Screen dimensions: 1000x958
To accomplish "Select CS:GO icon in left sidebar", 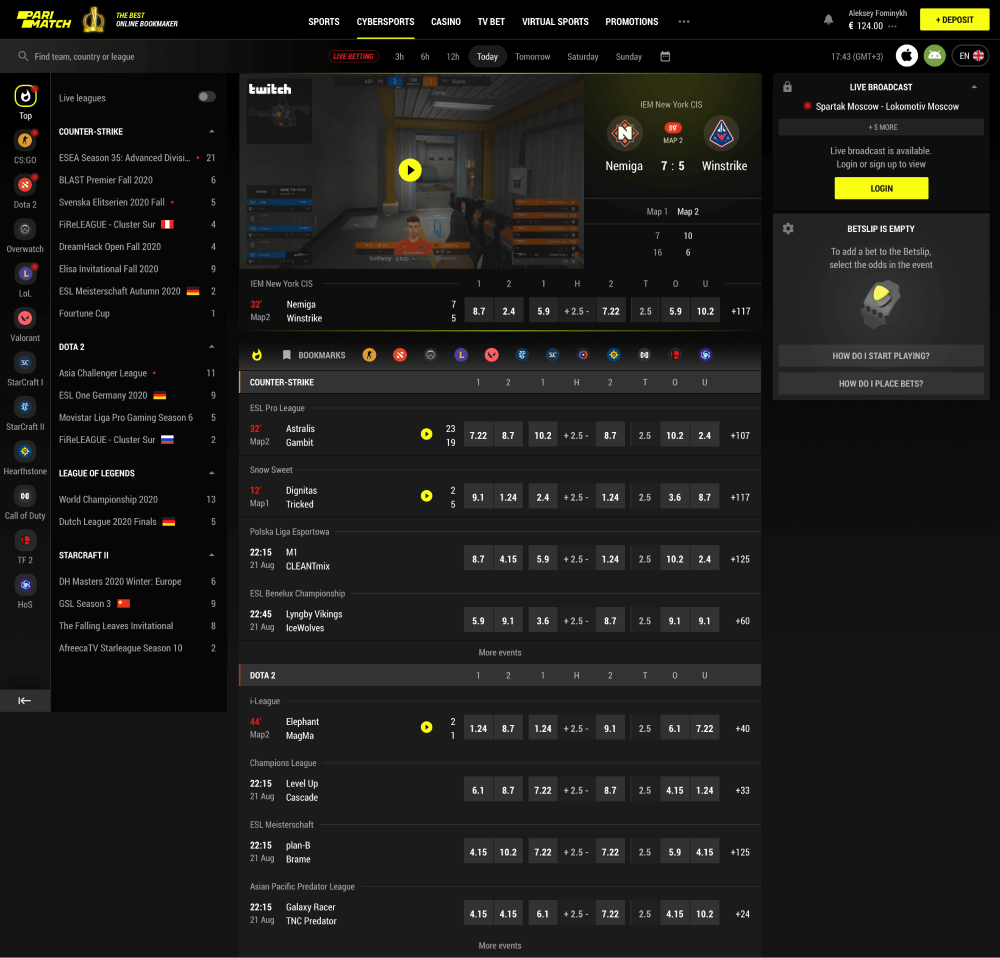I will [x=25, y=140].
